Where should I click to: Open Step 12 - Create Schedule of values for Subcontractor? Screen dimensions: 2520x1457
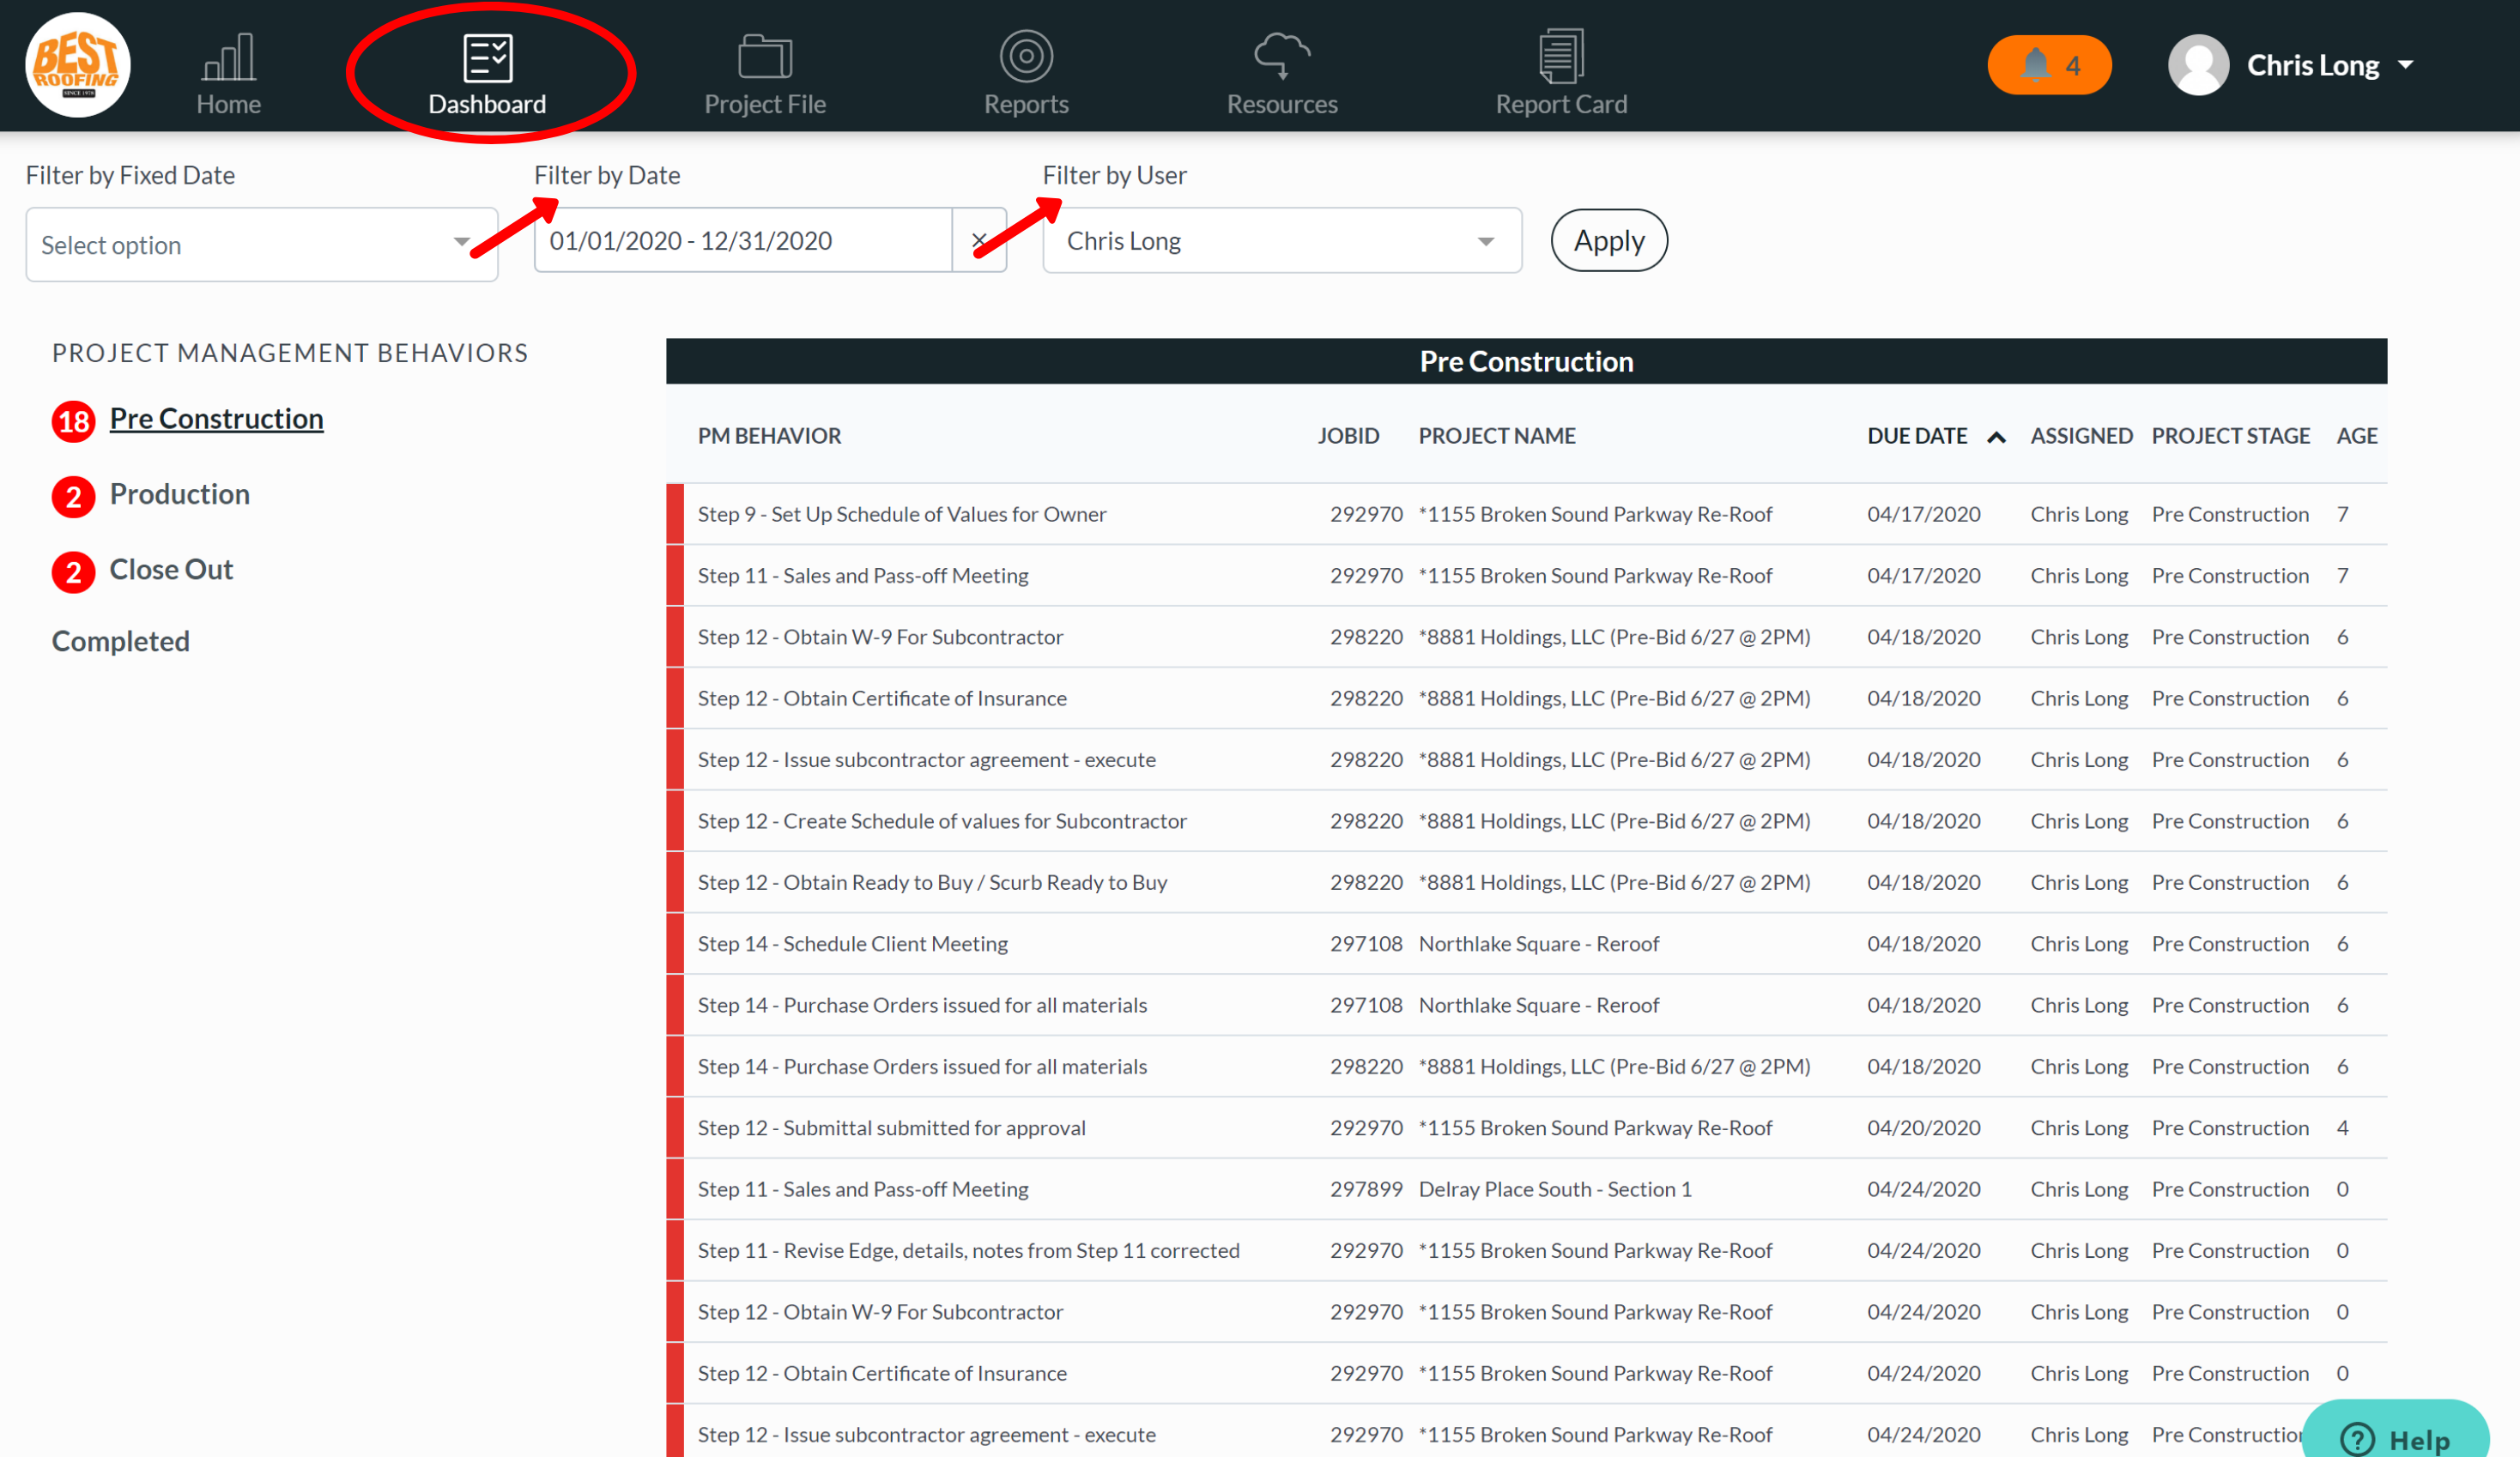[1527, 821]
